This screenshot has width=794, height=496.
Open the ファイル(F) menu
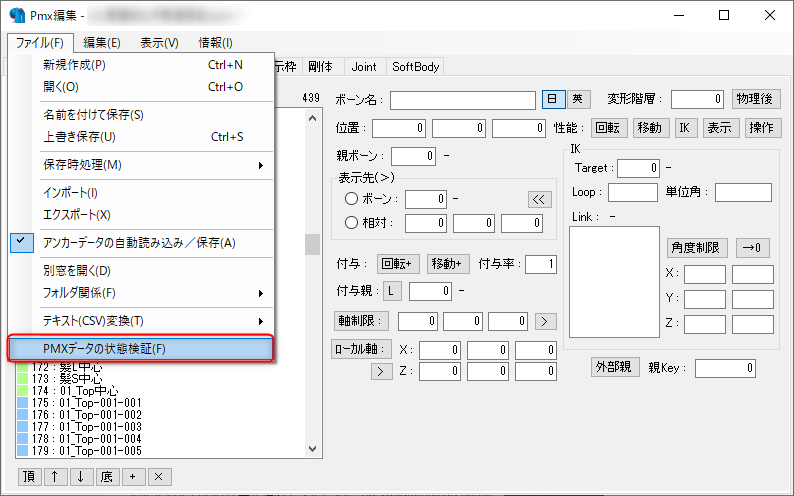point(40,43)
